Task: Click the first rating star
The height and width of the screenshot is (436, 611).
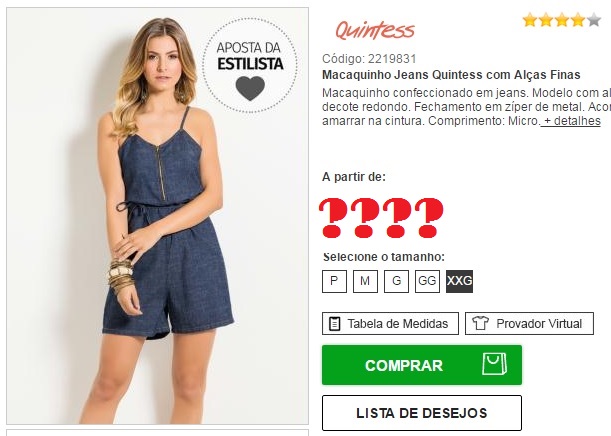Action: (530, 19)
